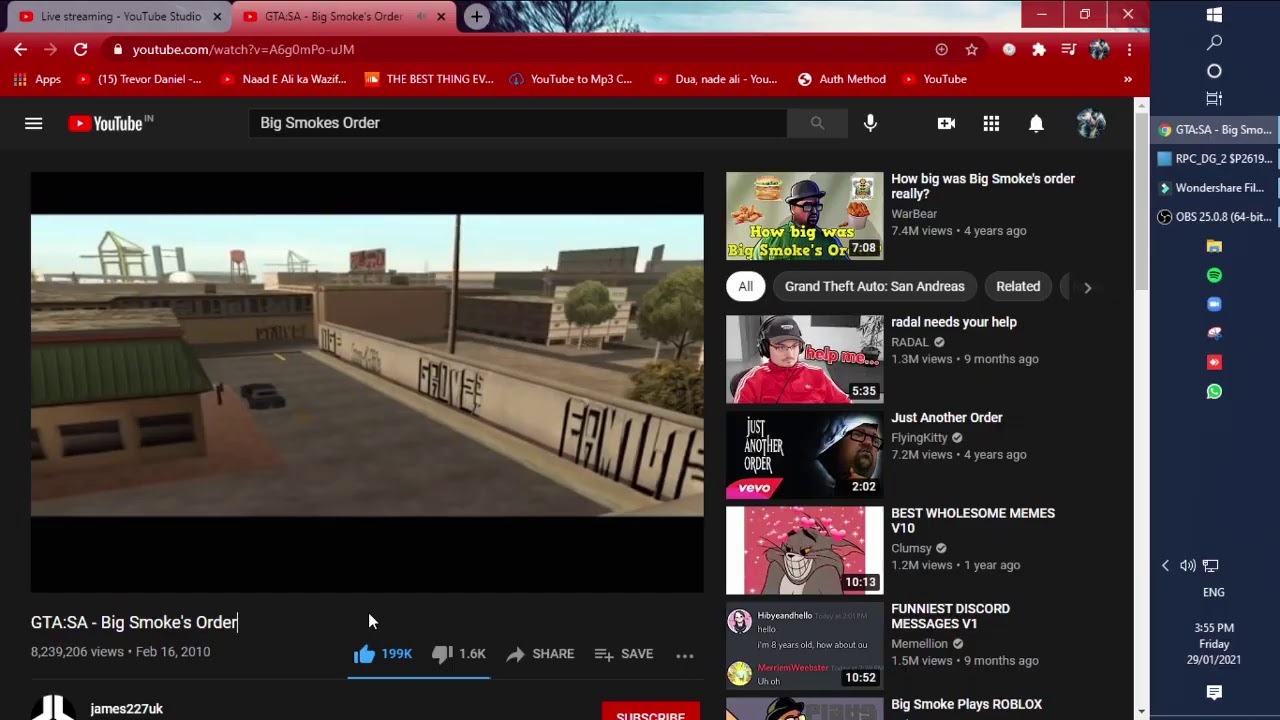Open the james227uk channel name link
Viewport: 1280px width, 720px height.
tap(127, 709)
